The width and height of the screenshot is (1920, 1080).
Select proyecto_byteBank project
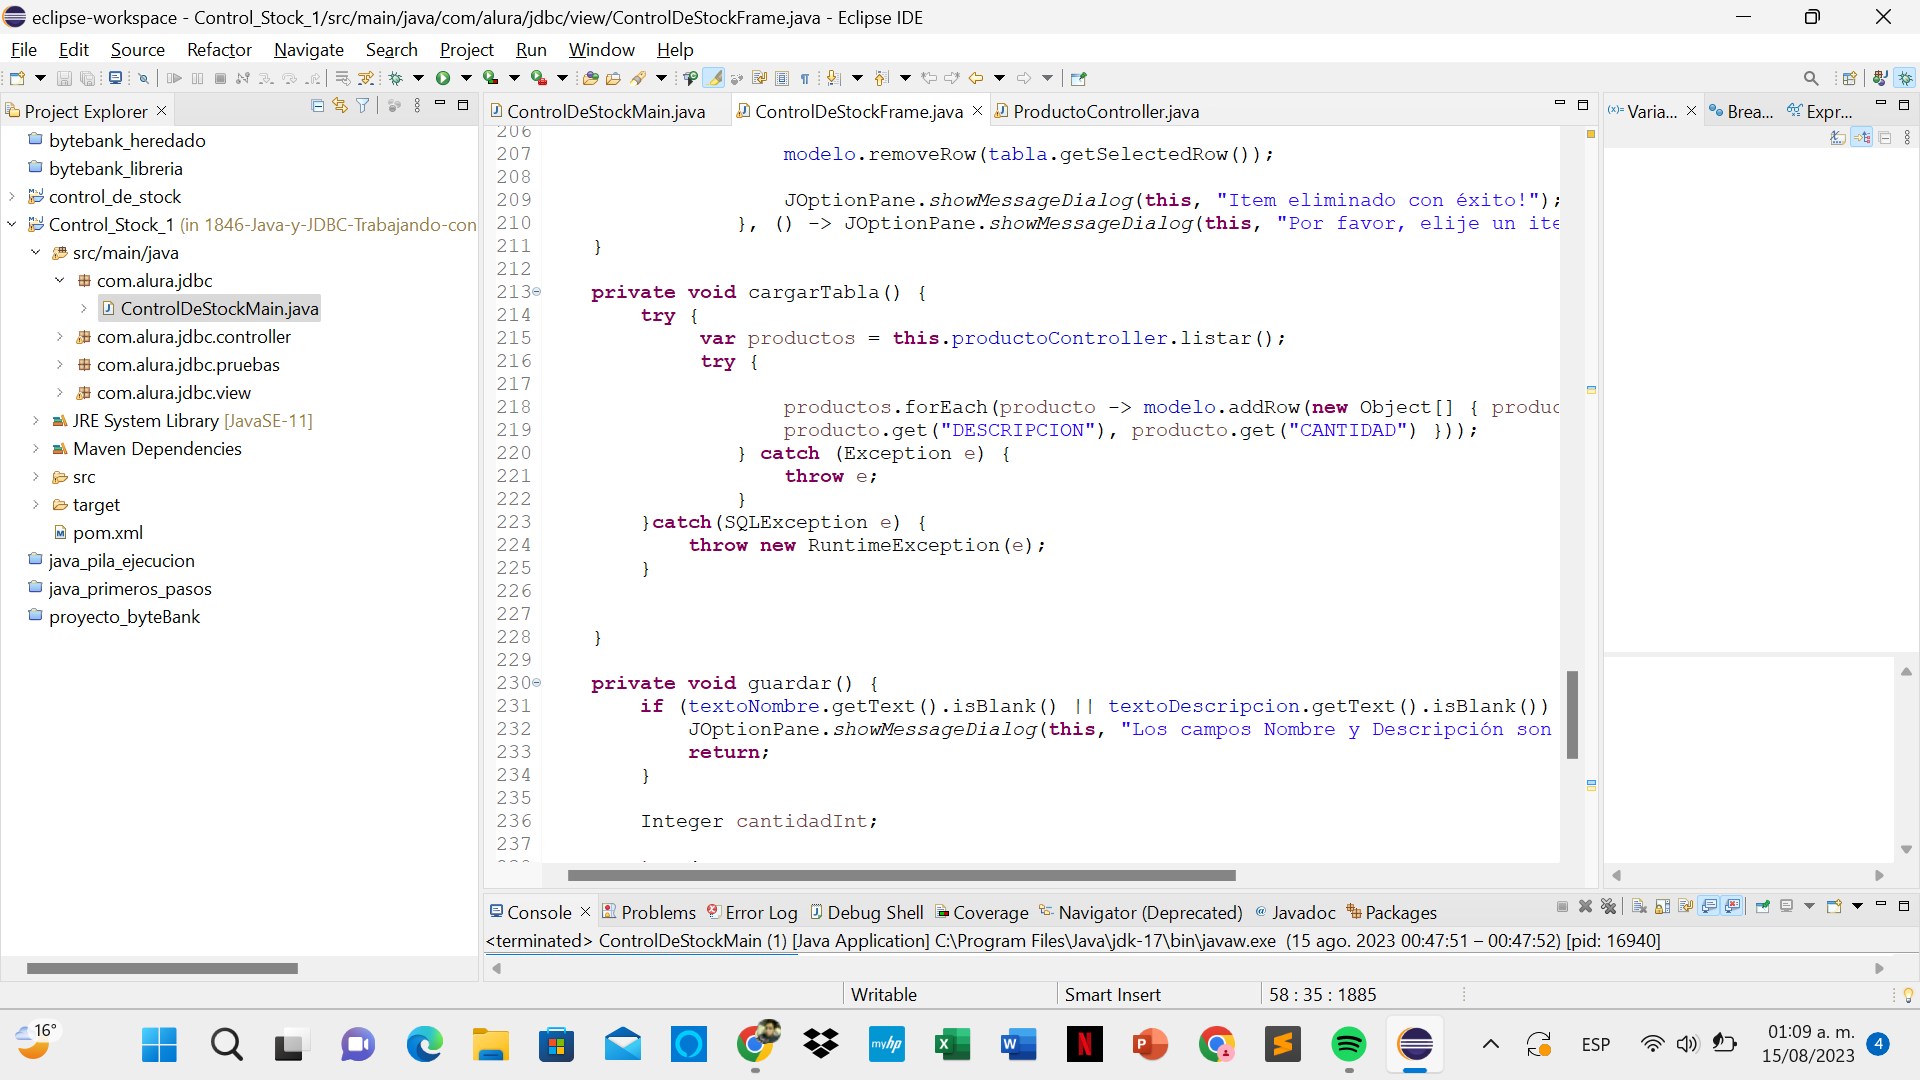(124, 617)
